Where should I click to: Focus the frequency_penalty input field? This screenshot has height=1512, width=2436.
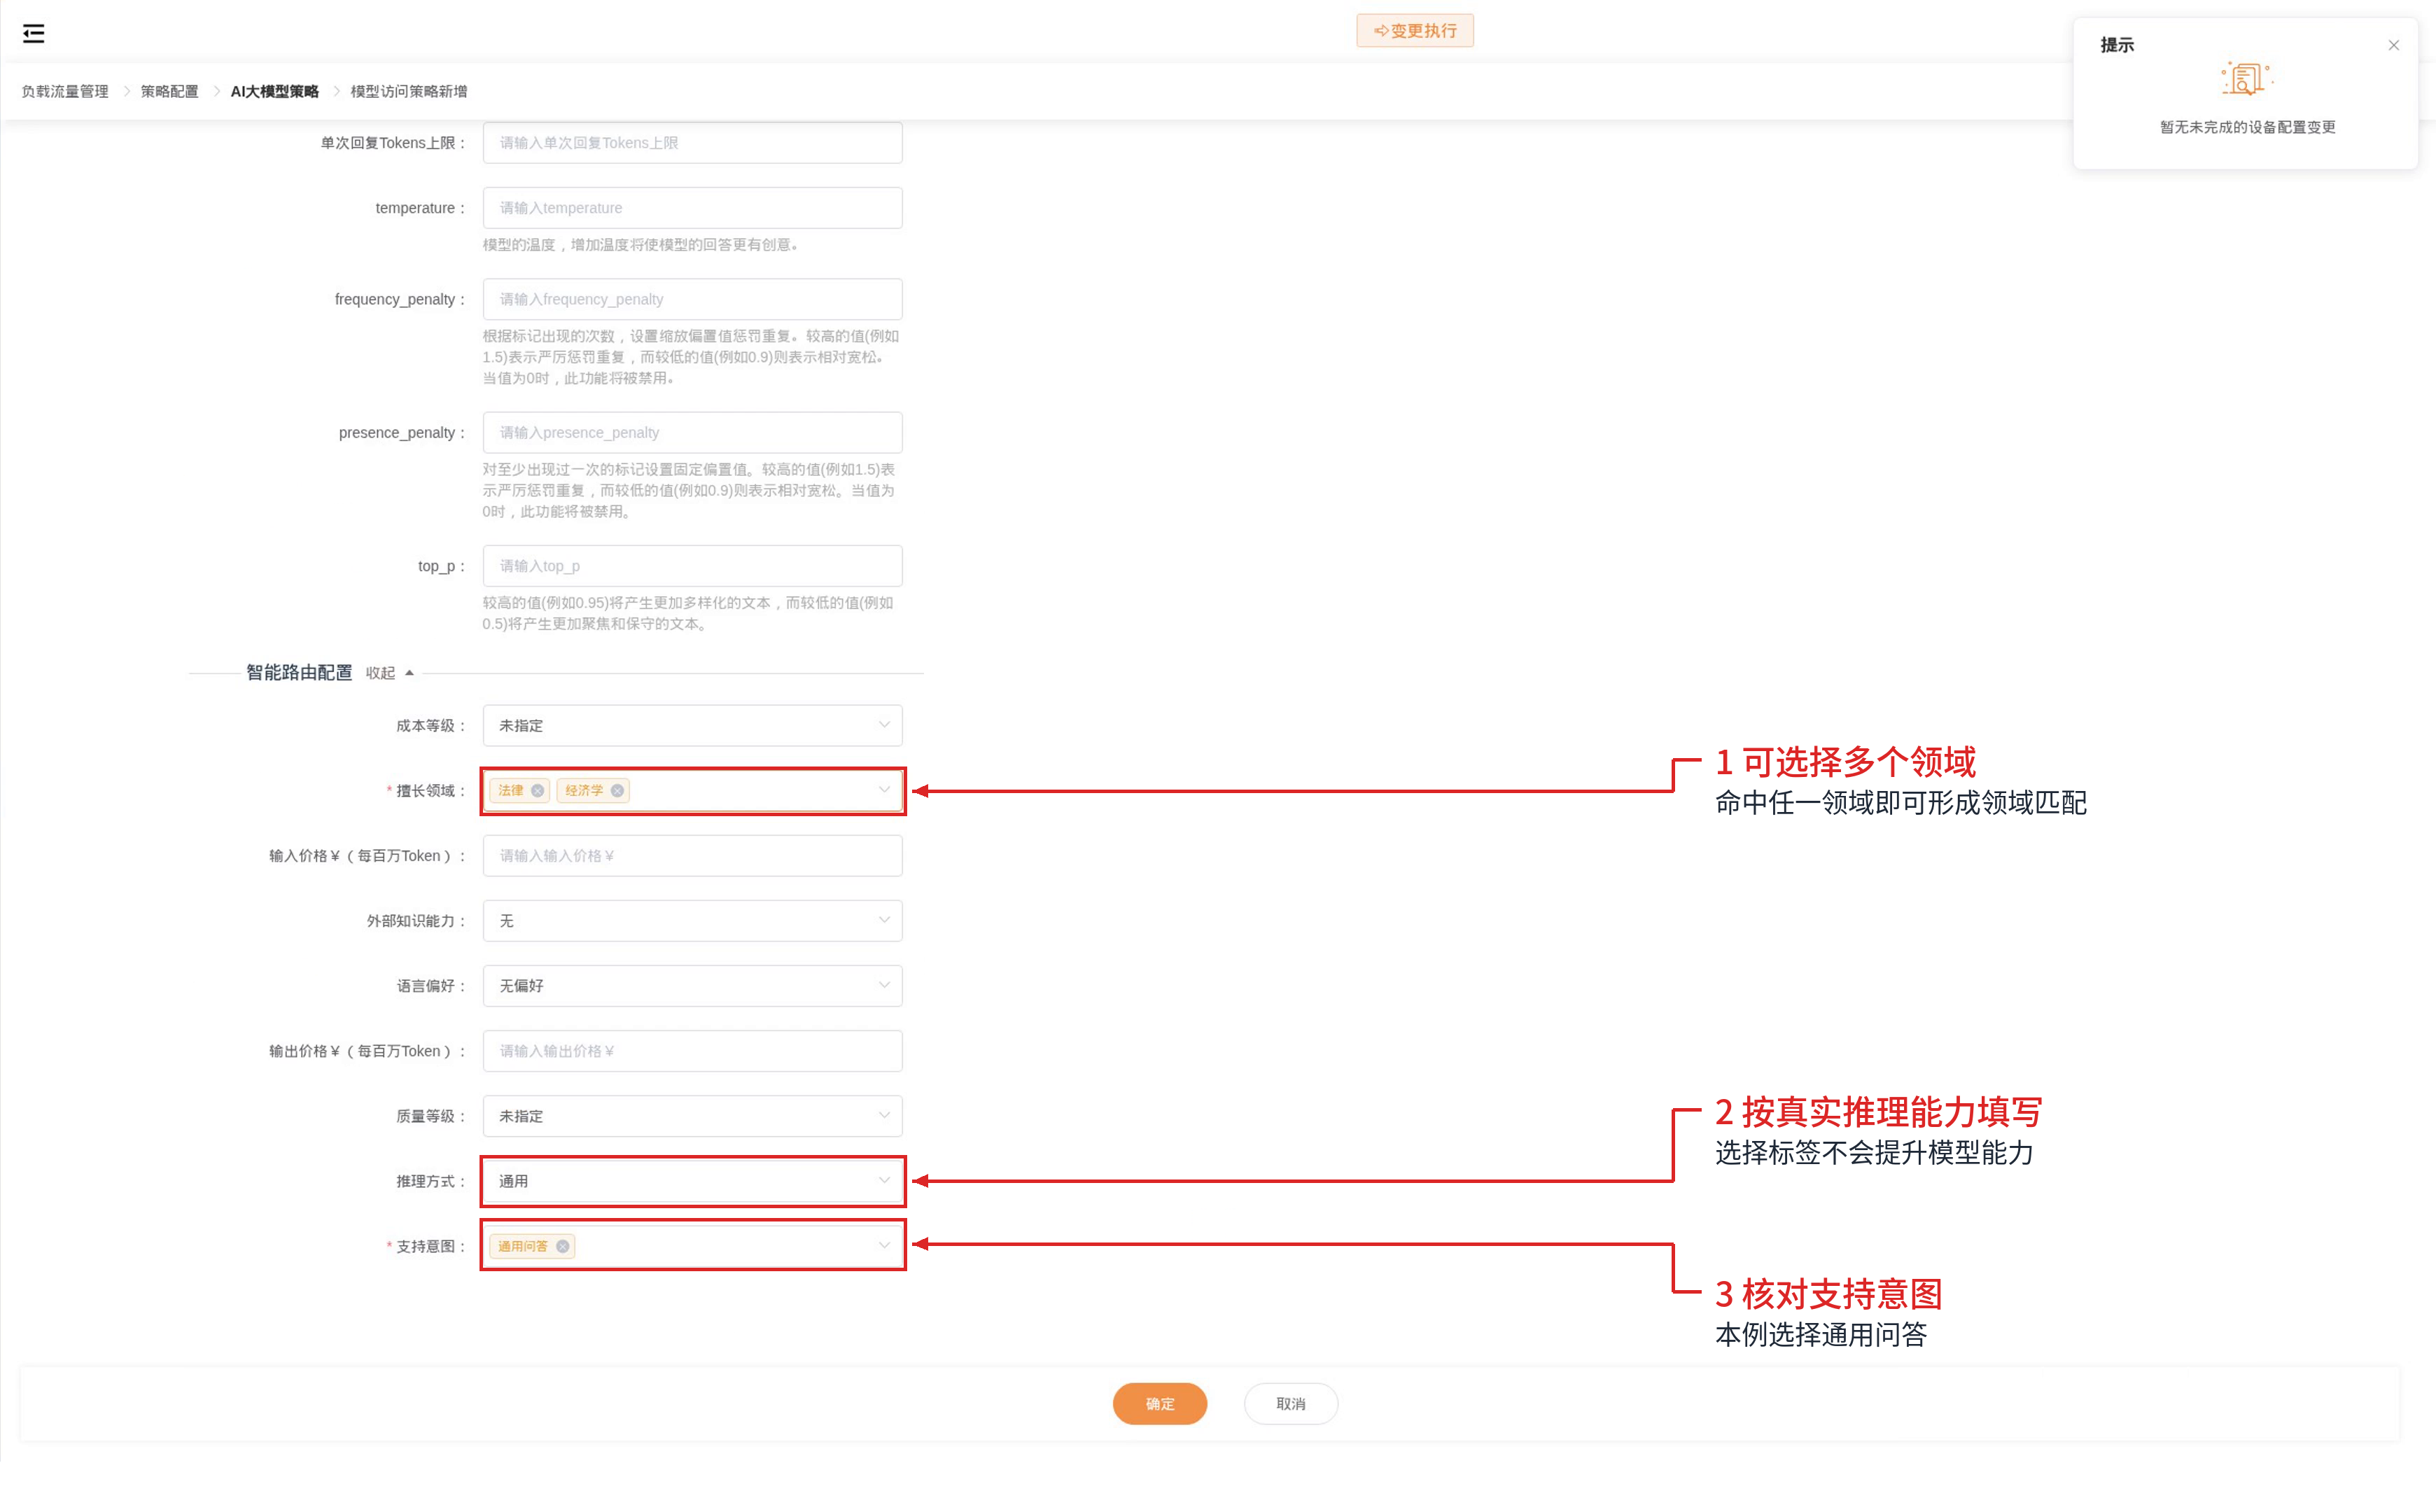(692, 299)
